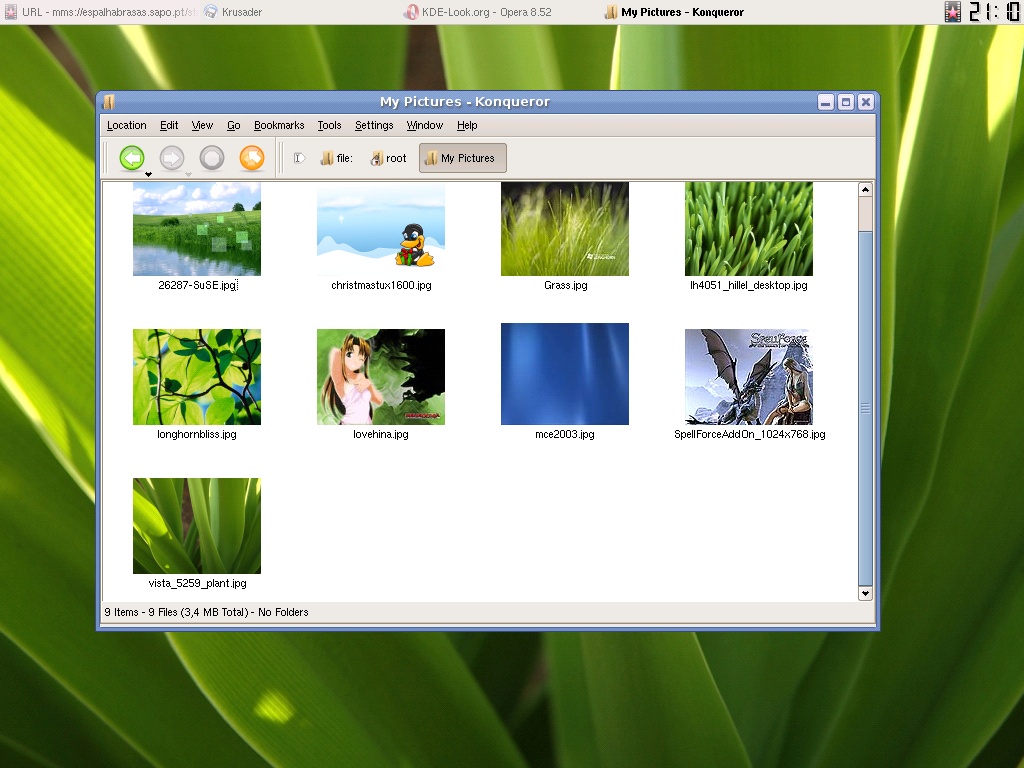Screen dimensions: 1024x768
Task: Select the Grass.jpg thumbnail
Action: pyautogui.click(x=565, y=229)
